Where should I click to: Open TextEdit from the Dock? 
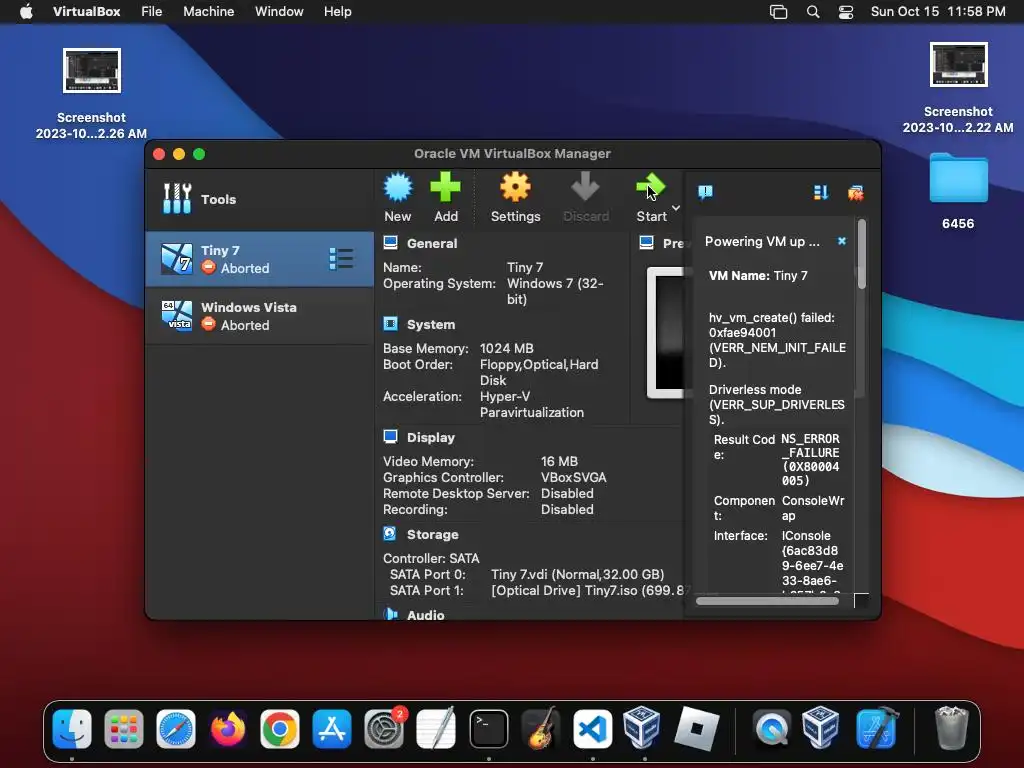pyautogui.click(x=436, y=728)
